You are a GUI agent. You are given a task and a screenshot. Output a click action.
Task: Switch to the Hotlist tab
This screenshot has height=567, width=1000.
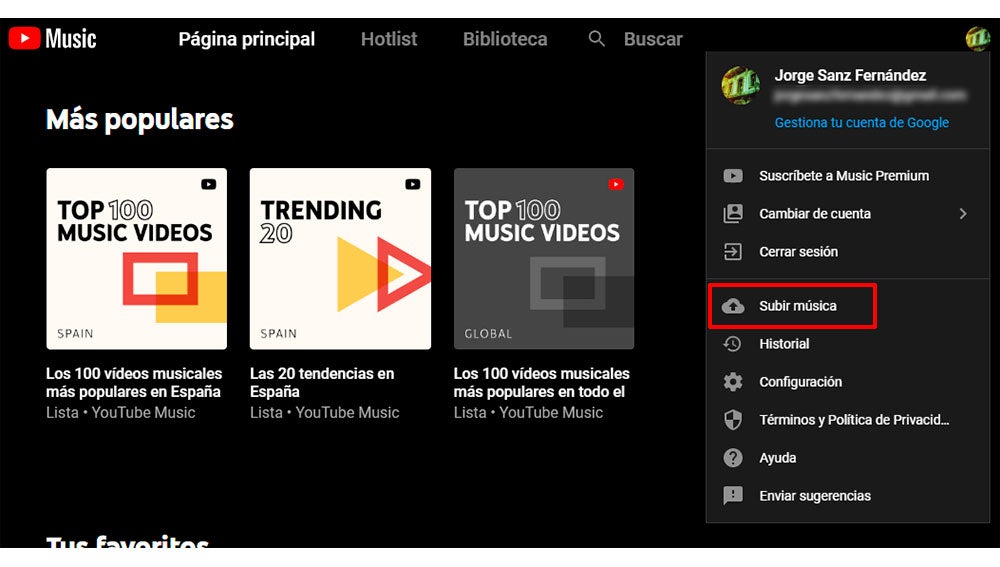tap(388, 39)
